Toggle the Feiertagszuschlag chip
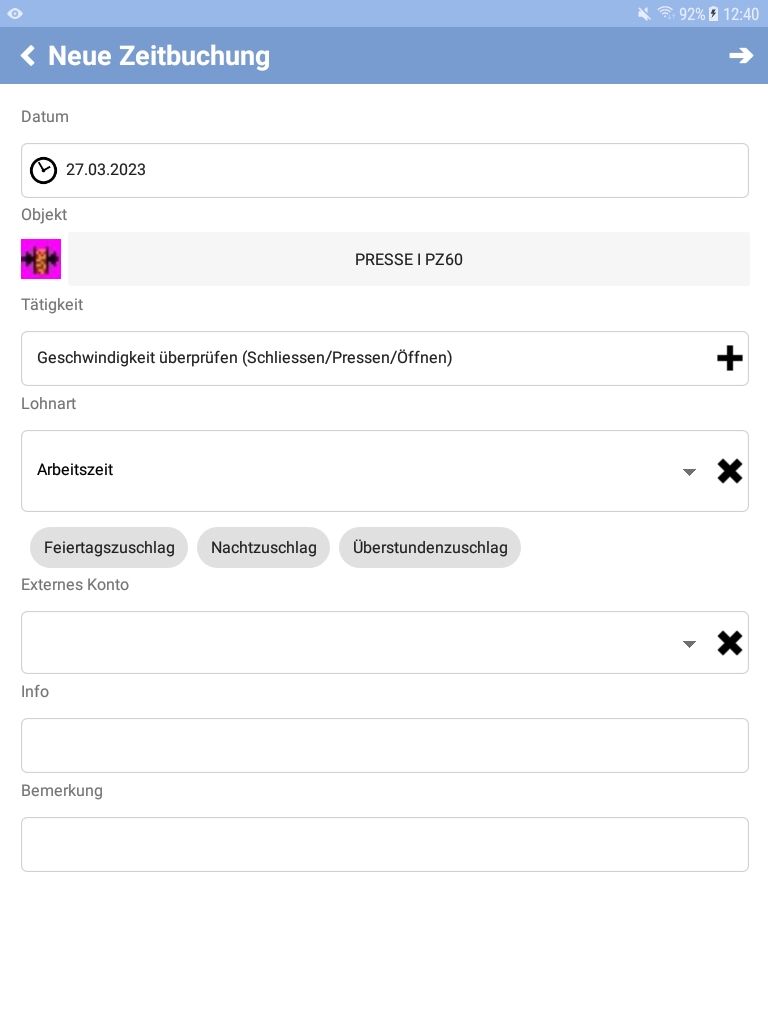Screen dimensions: 768x1024 [109, 547]
